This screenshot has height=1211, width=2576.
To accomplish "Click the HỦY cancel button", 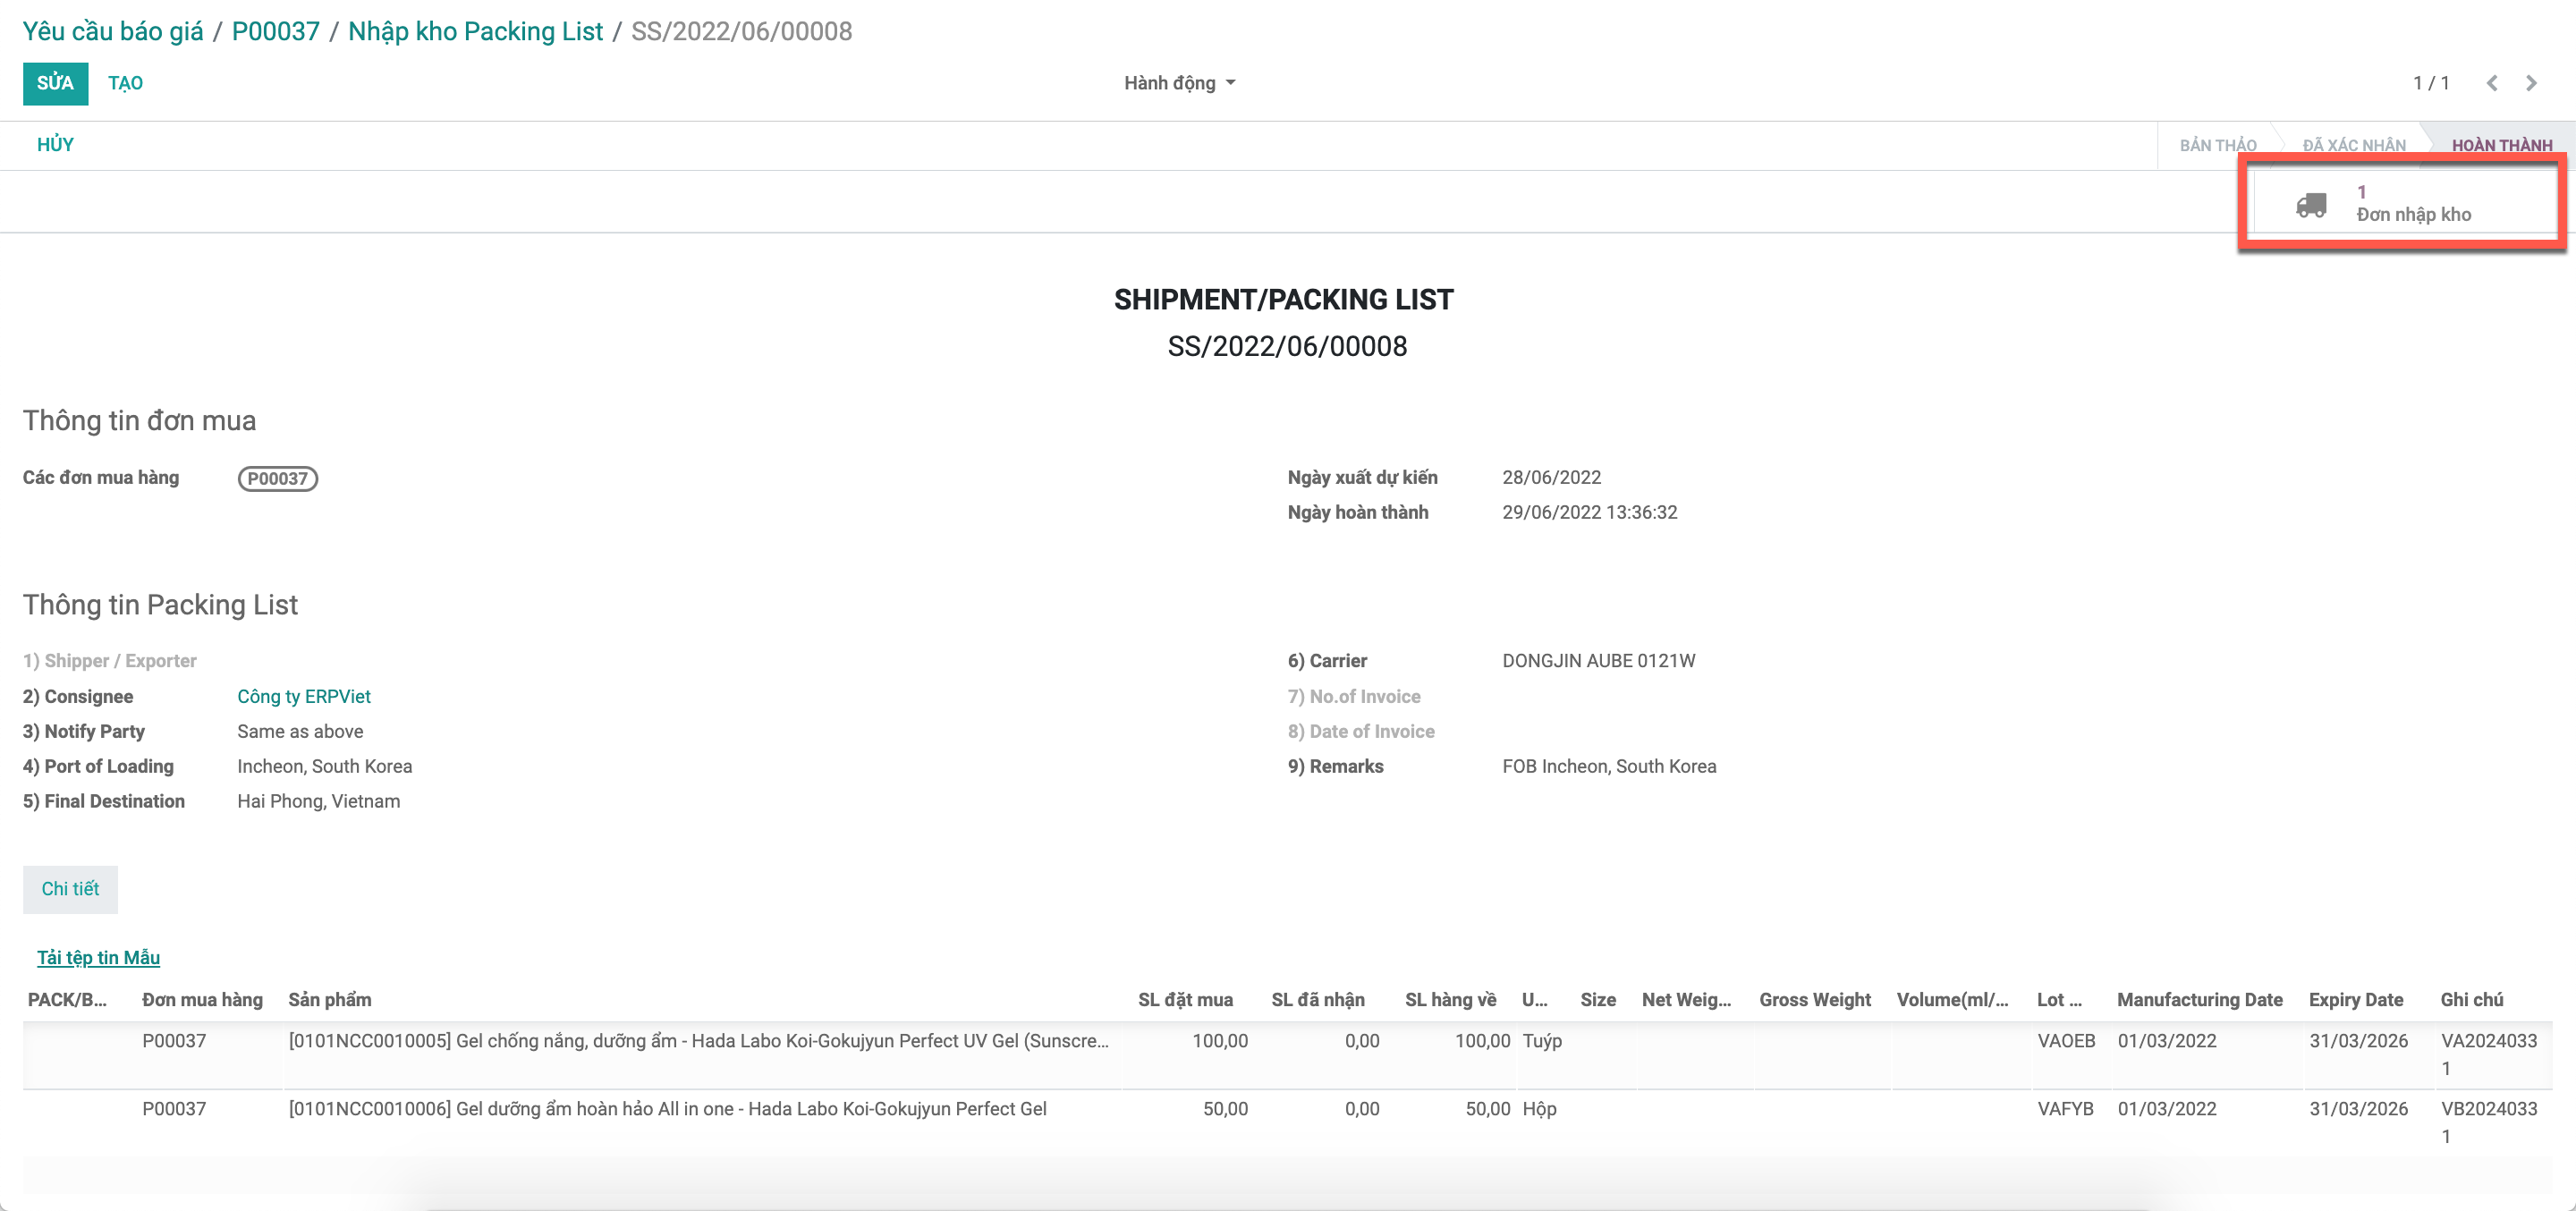I will [55, 145].
